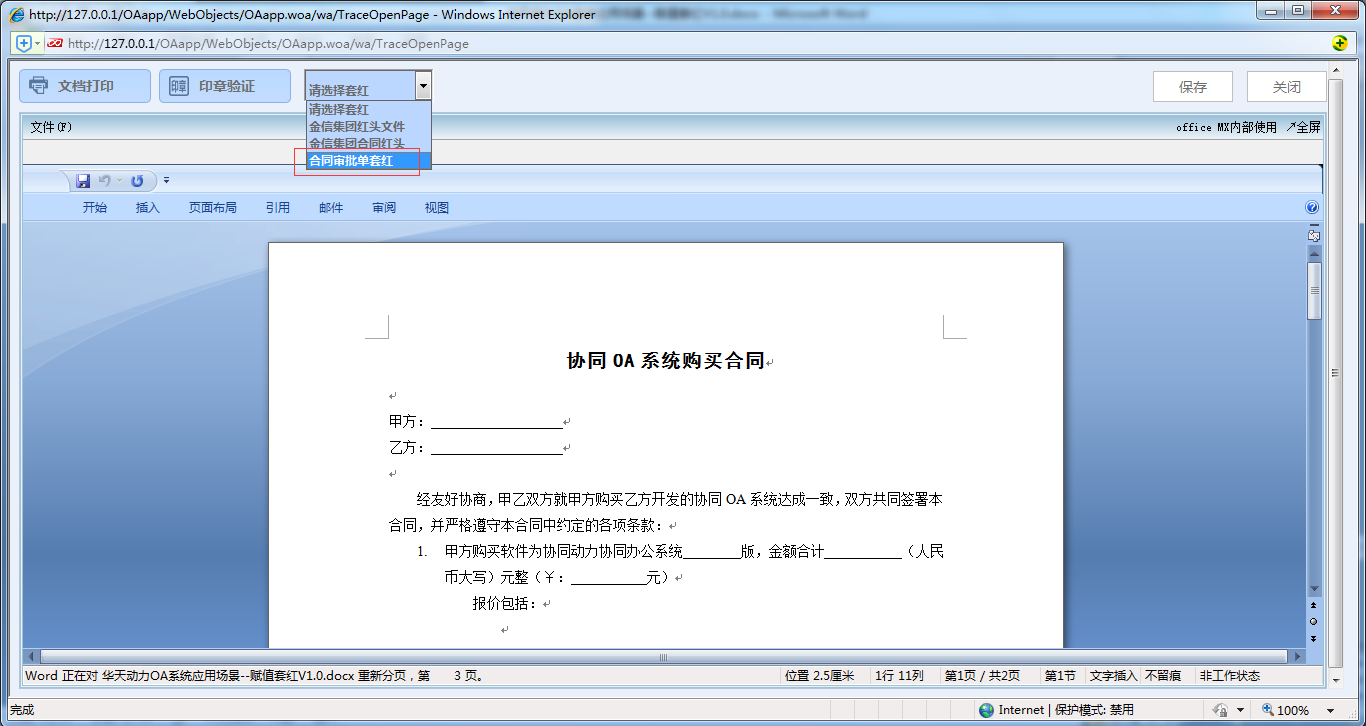Click the 文档打印 print icon
1366x726 pixels.
tap(38, 85)
